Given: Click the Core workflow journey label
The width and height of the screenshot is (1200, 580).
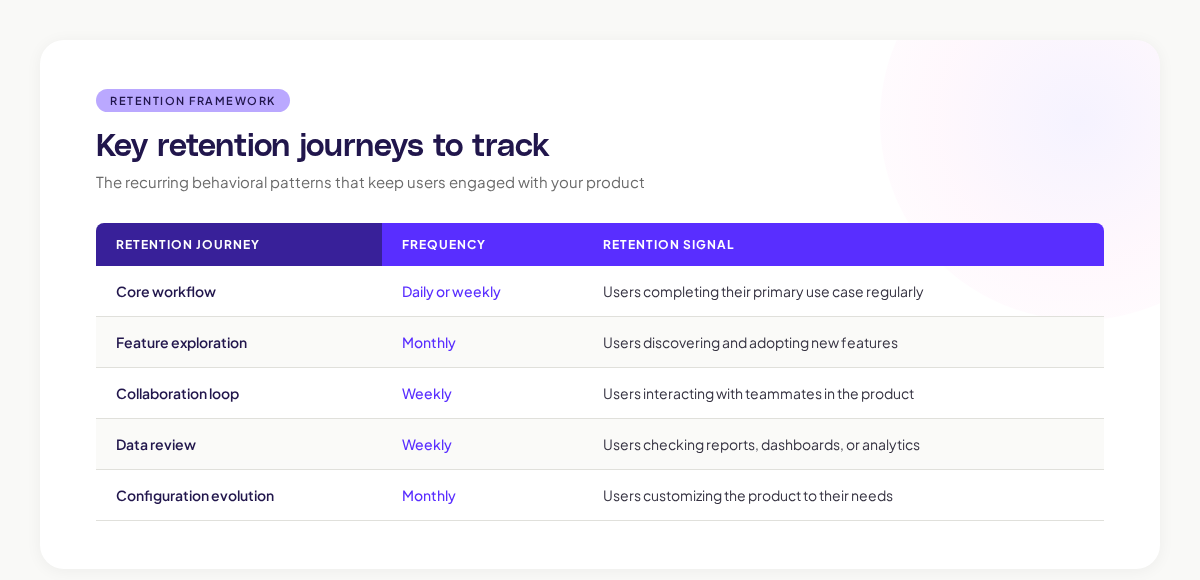Looking at the screenshot, I should (x=166, y=292).
